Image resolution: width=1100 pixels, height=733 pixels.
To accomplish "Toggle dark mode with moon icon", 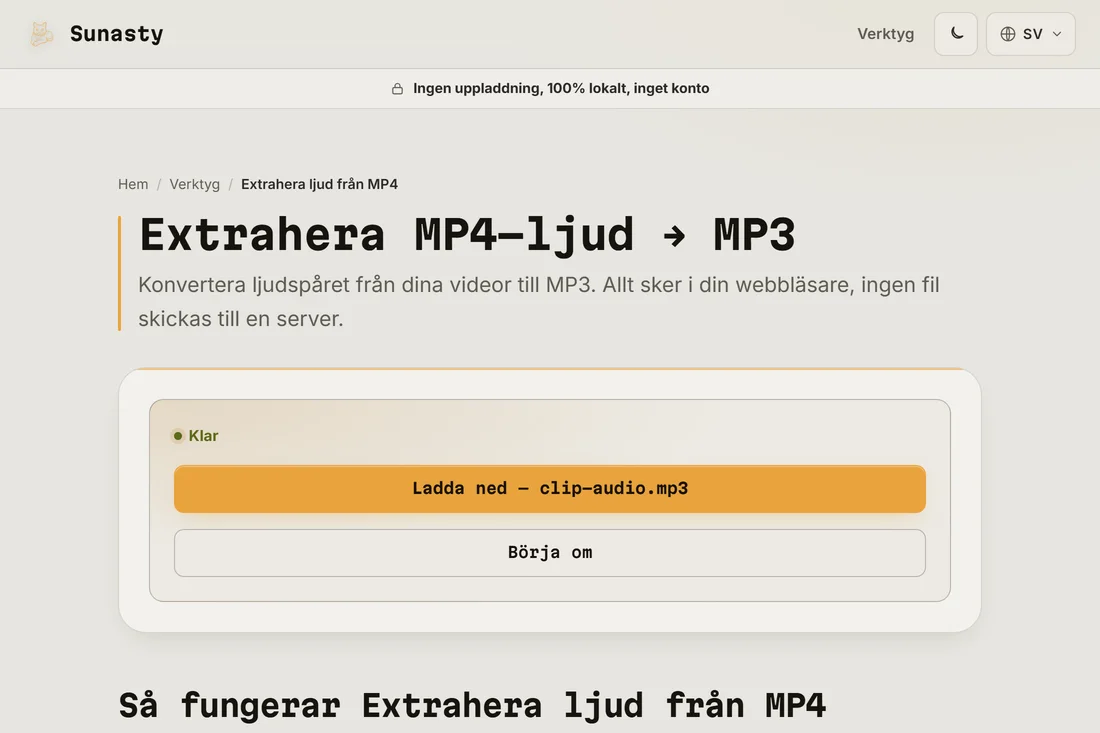I will [955, 34].
